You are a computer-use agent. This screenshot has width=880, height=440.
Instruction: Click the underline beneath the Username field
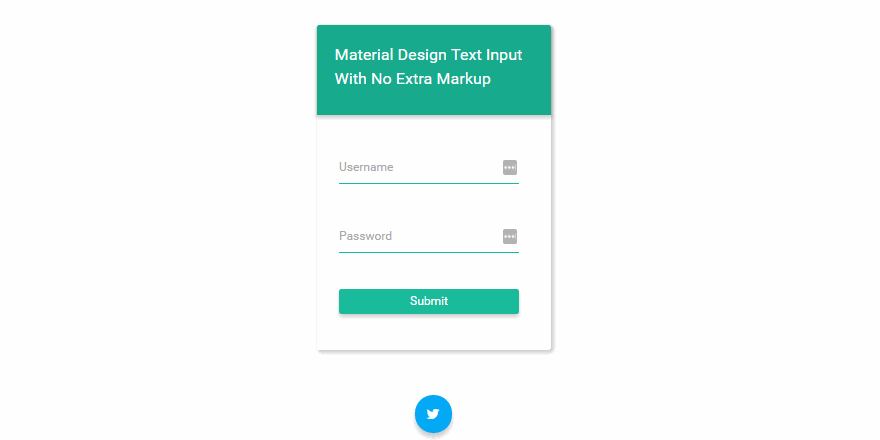[x=428, y=183]
